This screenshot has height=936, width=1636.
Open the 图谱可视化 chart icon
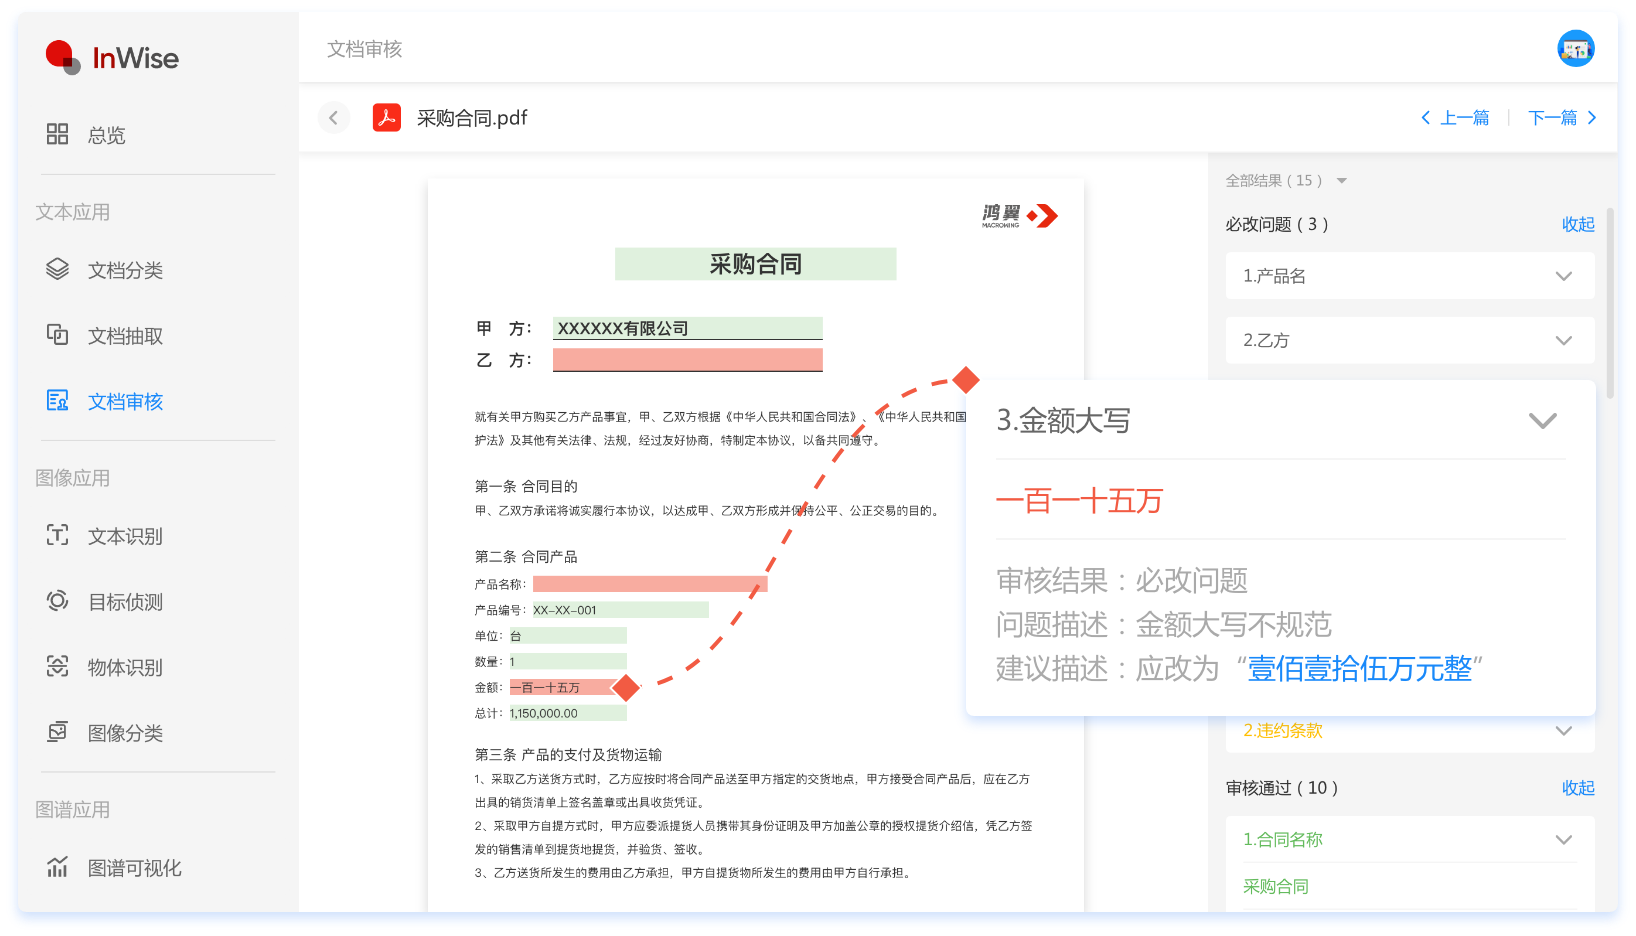pos(57,867)
